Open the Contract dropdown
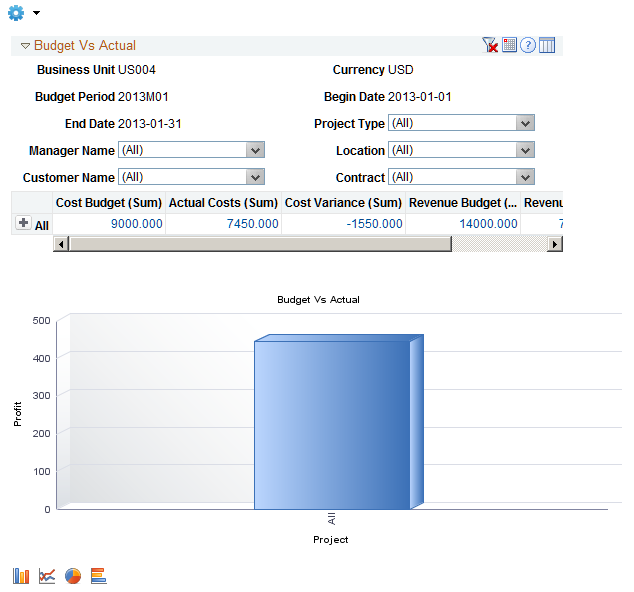 click(461, 177)
